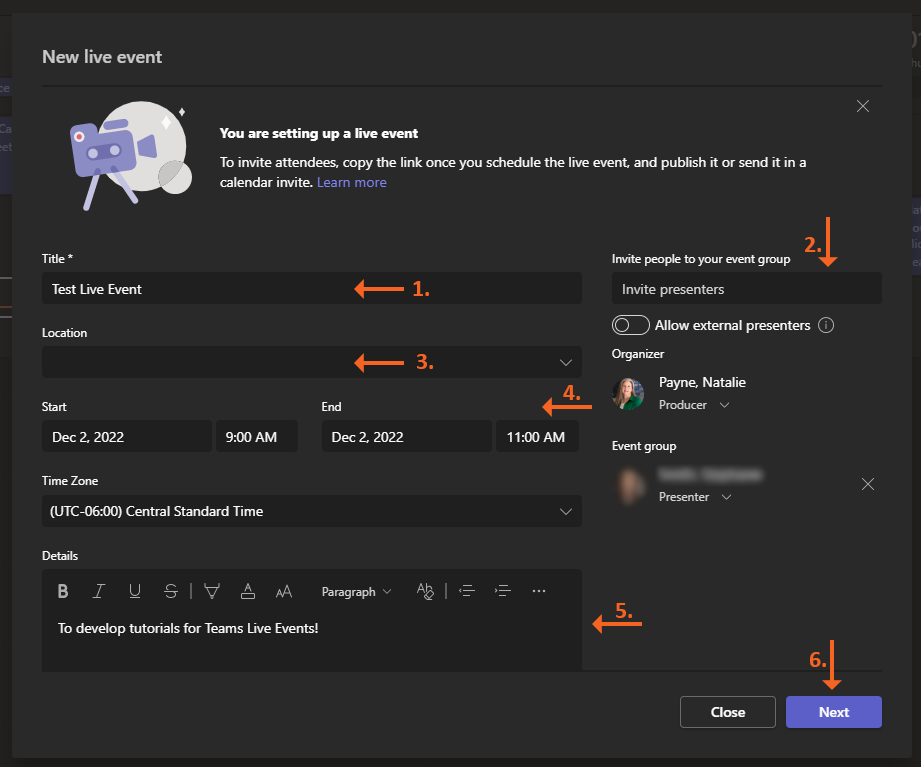921x767 pixels.
Task: Open the Learn more link
Action: (351, 182)
